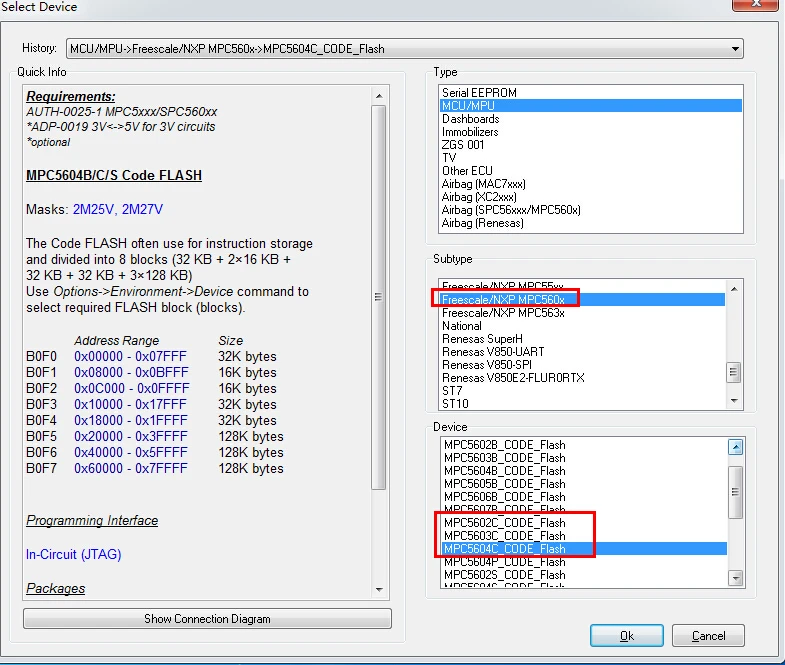Select MCU/MPU in Type list

pos(591,106)
